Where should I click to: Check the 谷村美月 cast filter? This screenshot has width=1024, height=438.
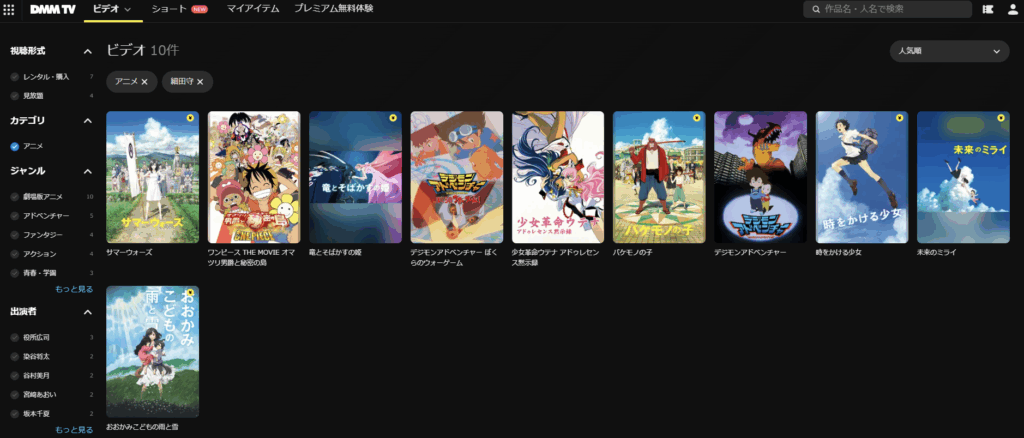pos(14,376)
